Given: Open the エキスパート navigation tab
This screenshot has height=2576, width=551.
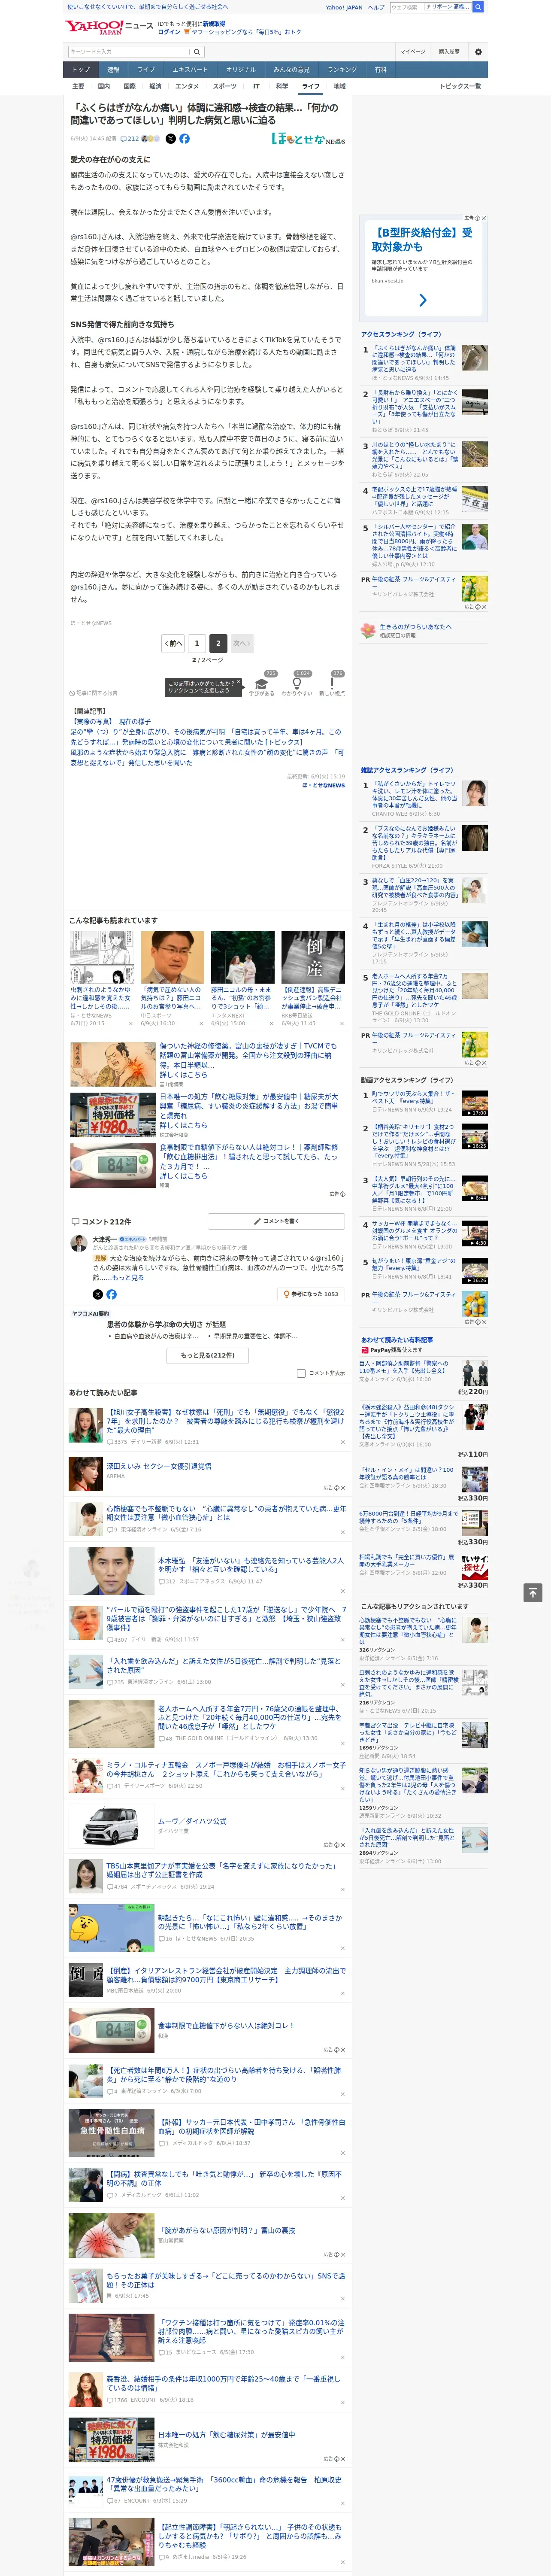Looking at the screenshot, I should 190,70.
